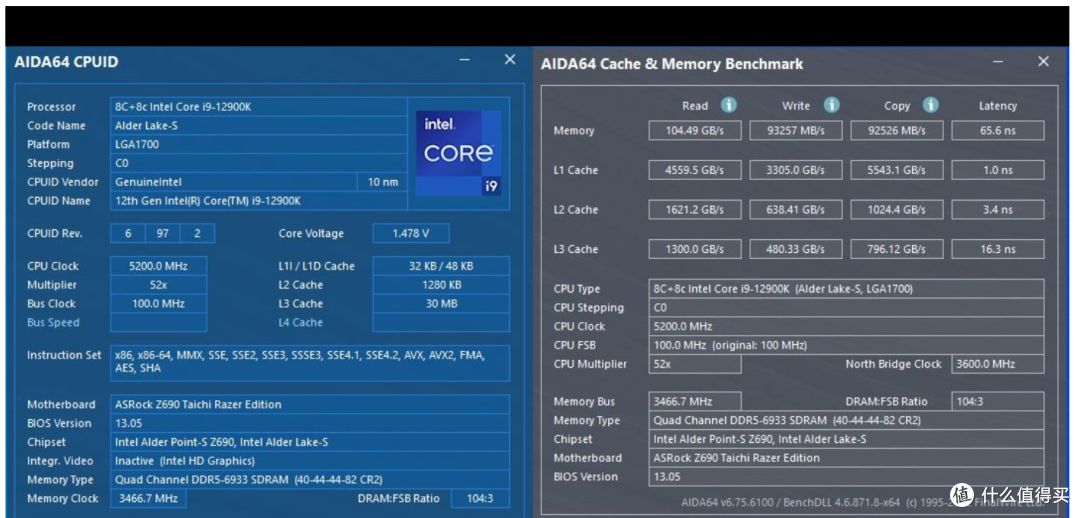Click the North Bridge Clock 3600.0 MHz field
1080x518 pixels.
pyautogui.click(x=997, y=364)
